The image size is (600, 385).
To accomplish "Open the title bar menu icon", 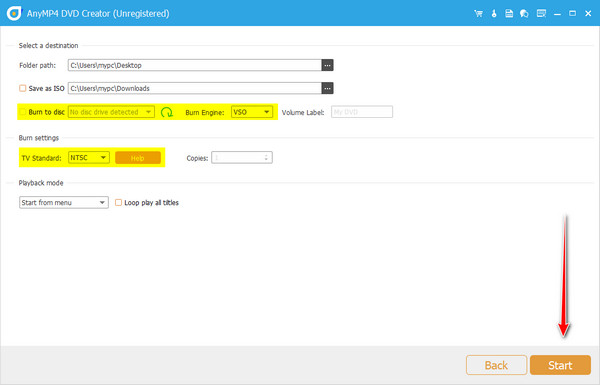I will [541, 14].
